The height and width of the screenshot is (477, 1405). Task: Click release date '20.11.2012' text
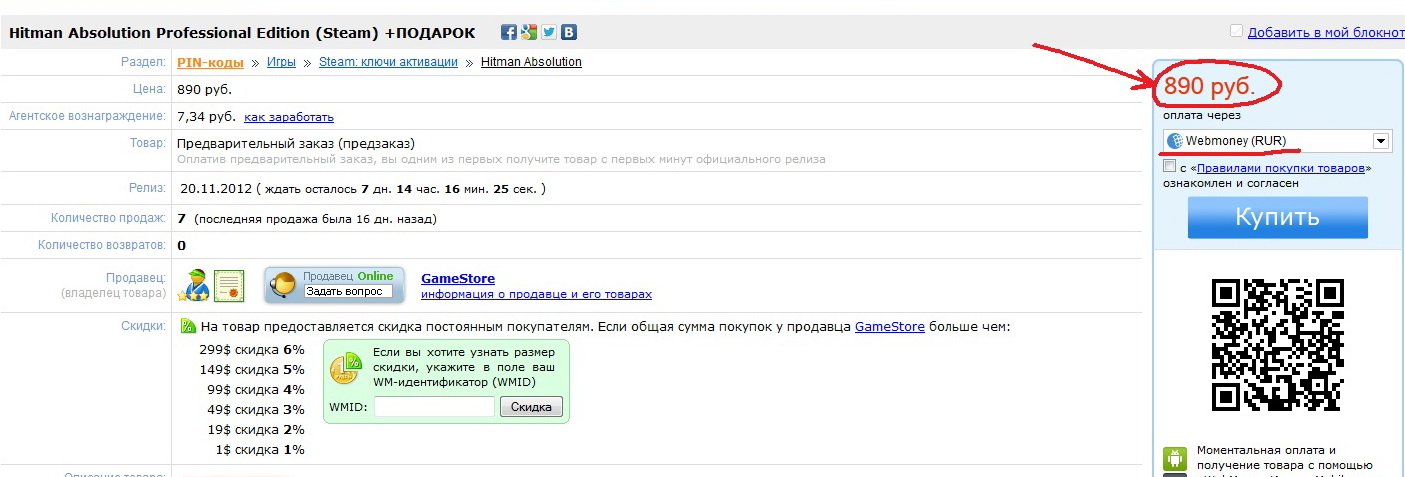point(216,188)
